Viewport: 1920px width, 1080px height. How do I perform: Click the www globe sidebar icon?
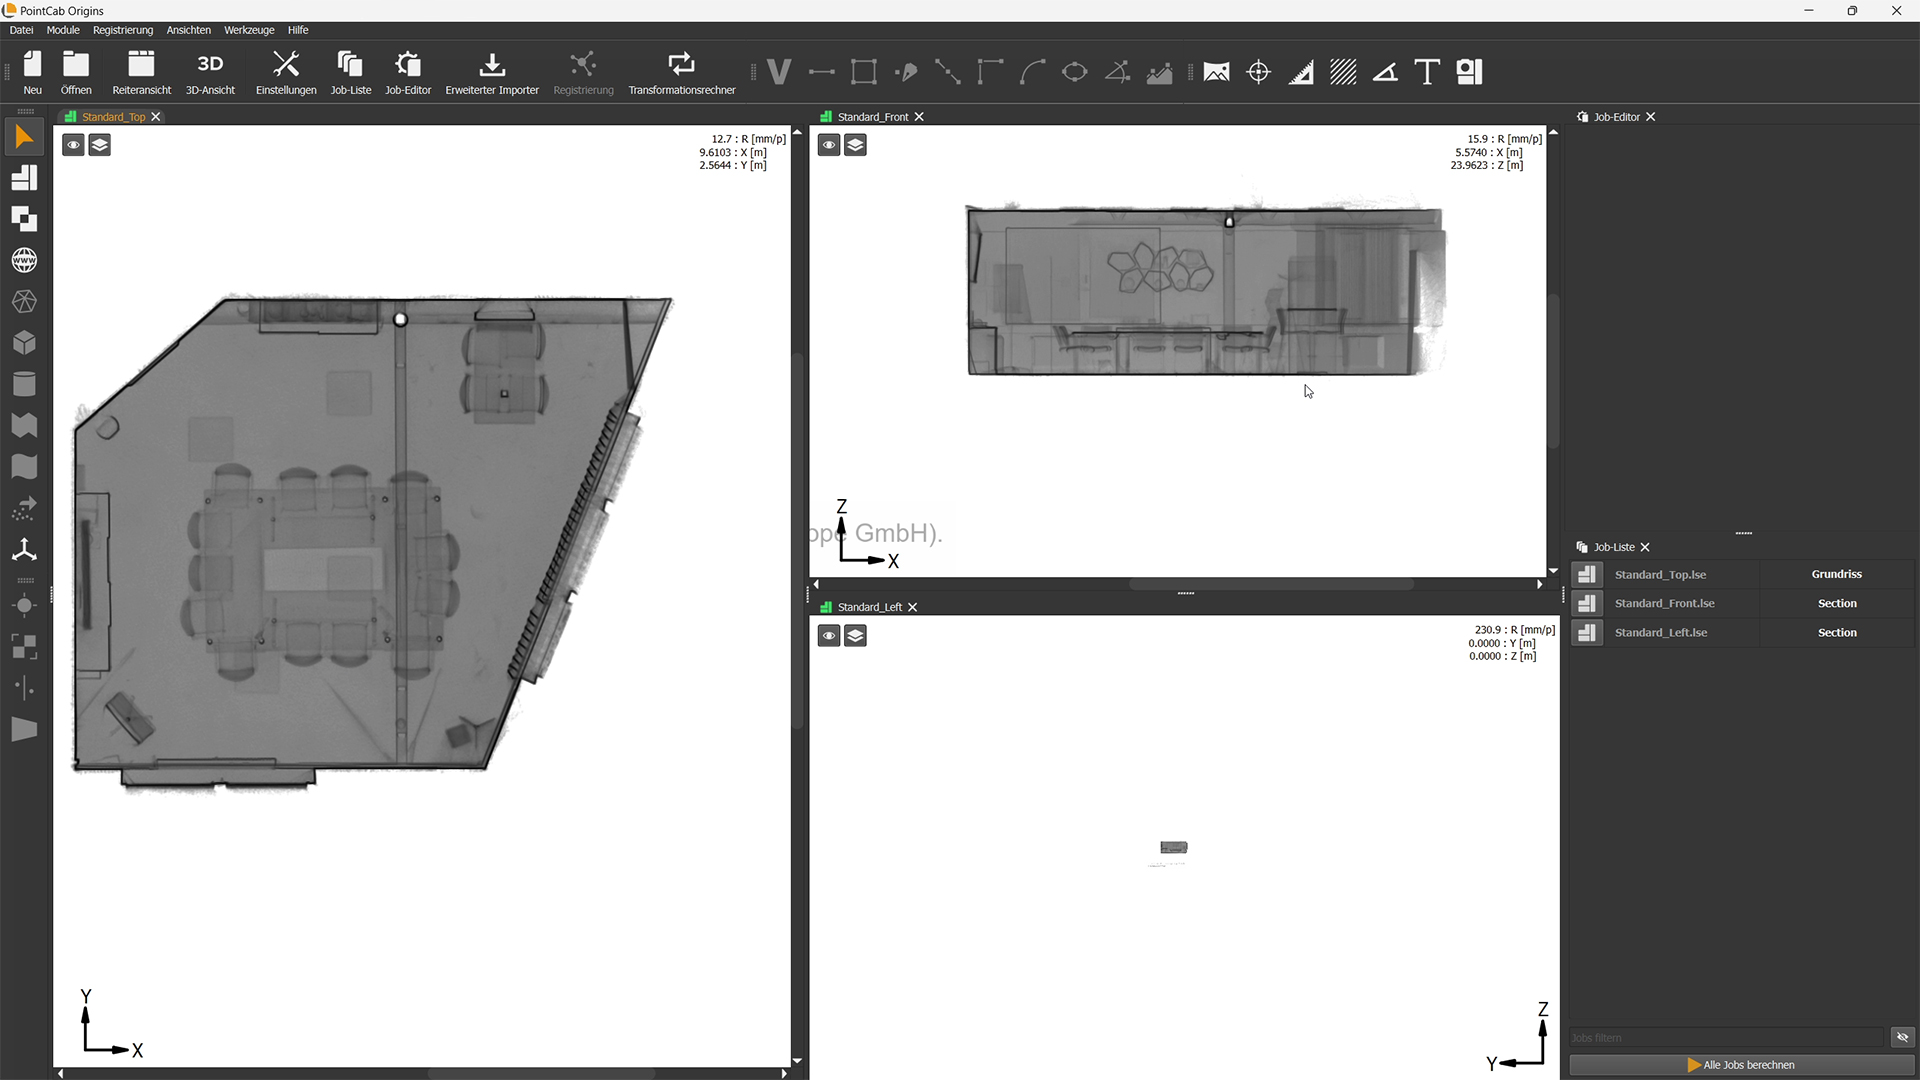click(24, 261)
